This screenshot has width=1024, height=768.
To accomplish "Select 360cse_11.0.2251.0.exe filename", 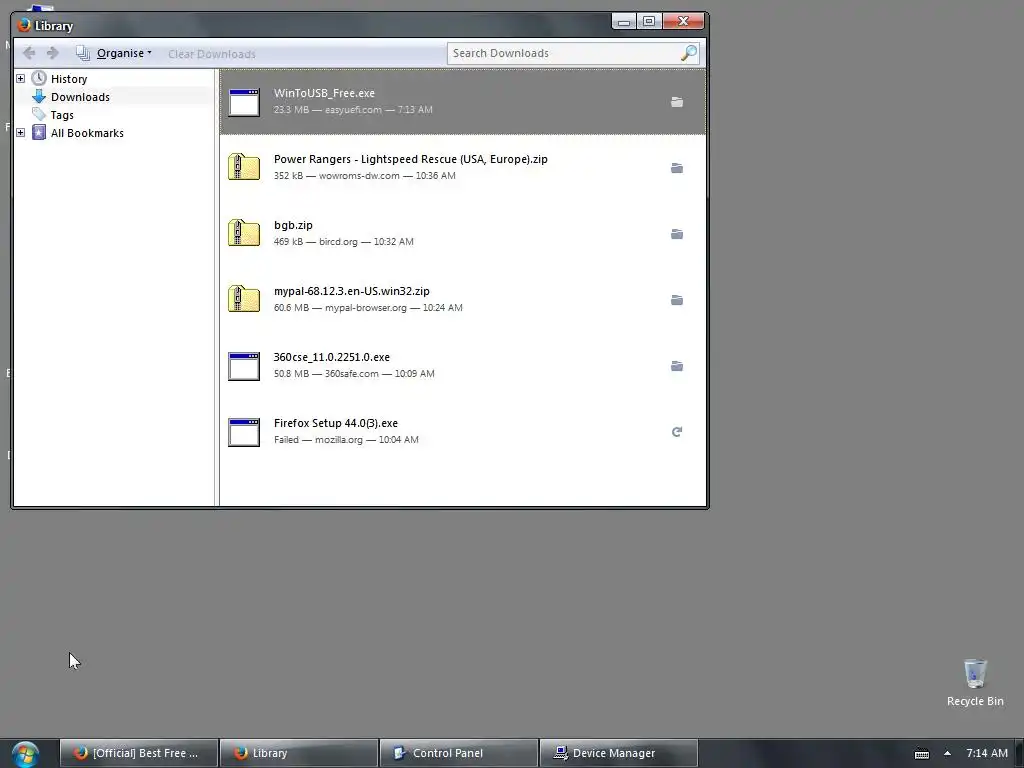I will point(332,357).
